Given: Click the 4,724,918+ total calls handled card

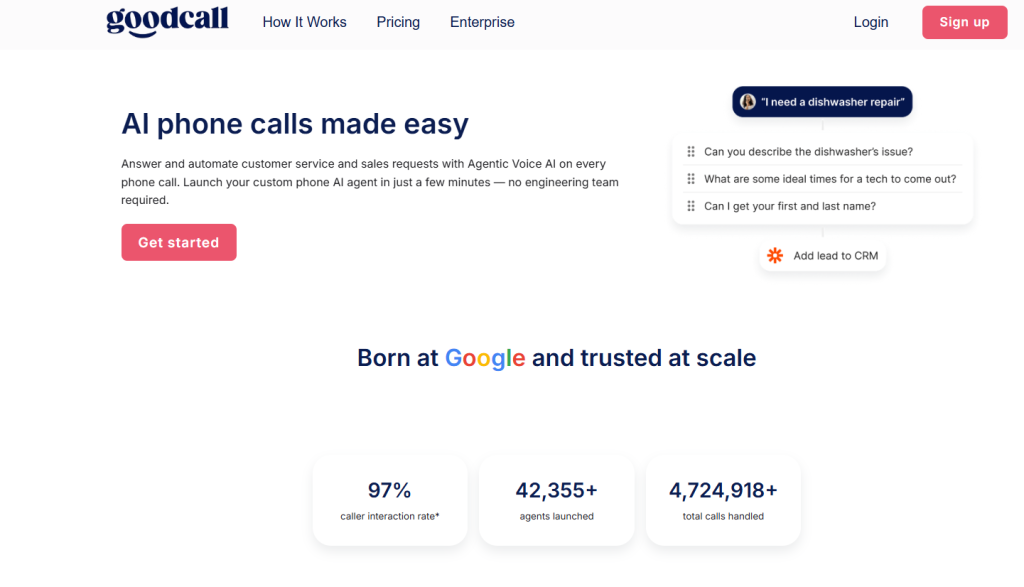Looking at the screenshot, I should tap(723, 500).
